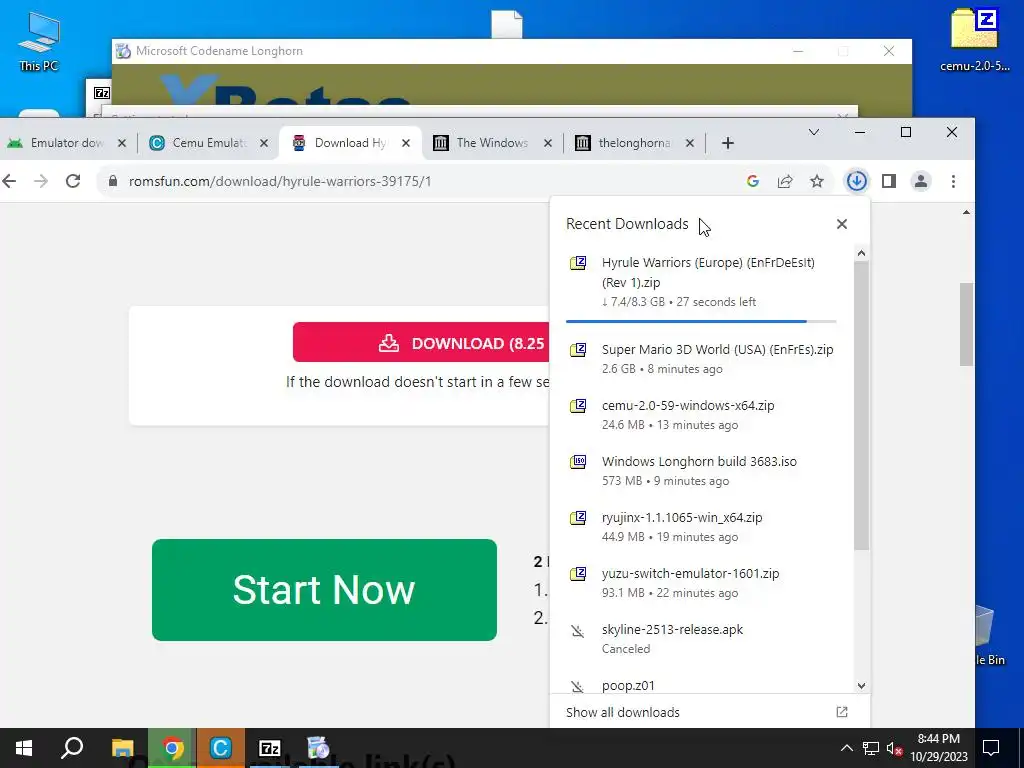Open the This PC desktop icon
Screen dimensions: 1024x768
[x=39, y=40]
